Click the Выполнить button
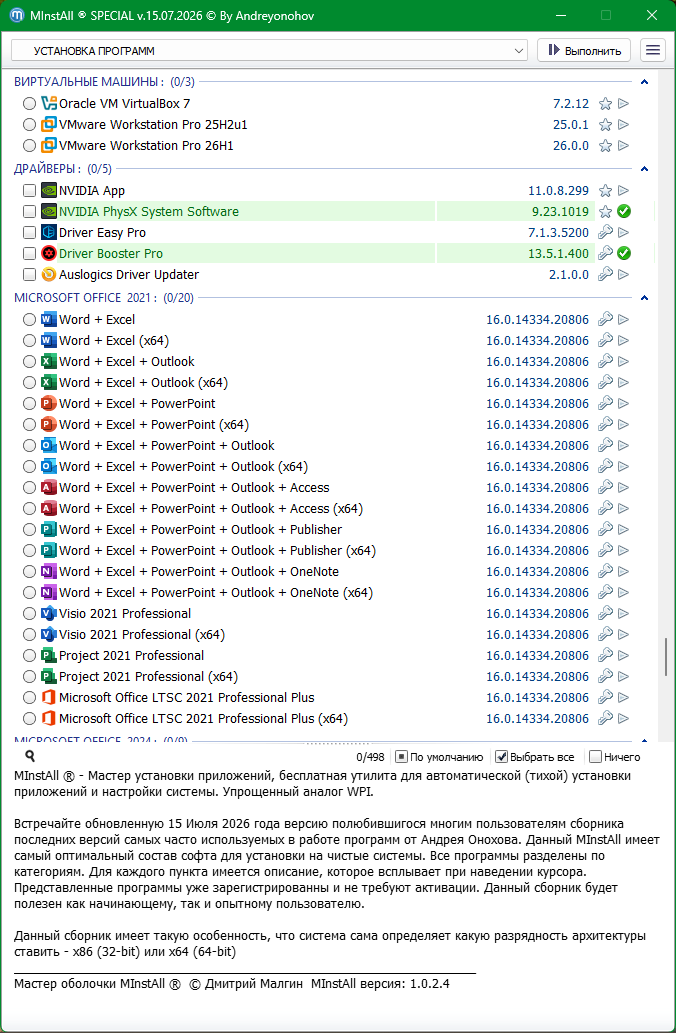Image resolution: width=676 pixels, height=1033 pixels. [x=584, y=51]
